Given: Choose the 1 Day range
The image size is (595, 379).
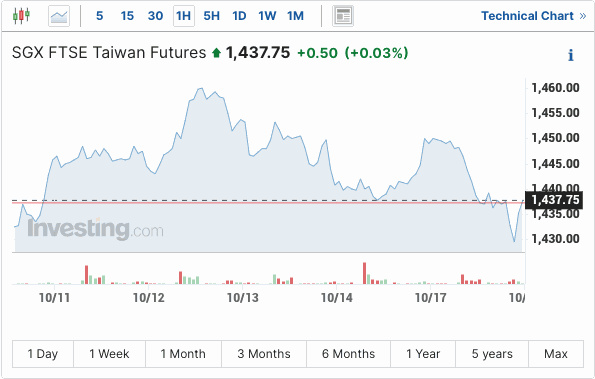Looking at the screenshot, I should pyautogui.click(x=43, y=354).
